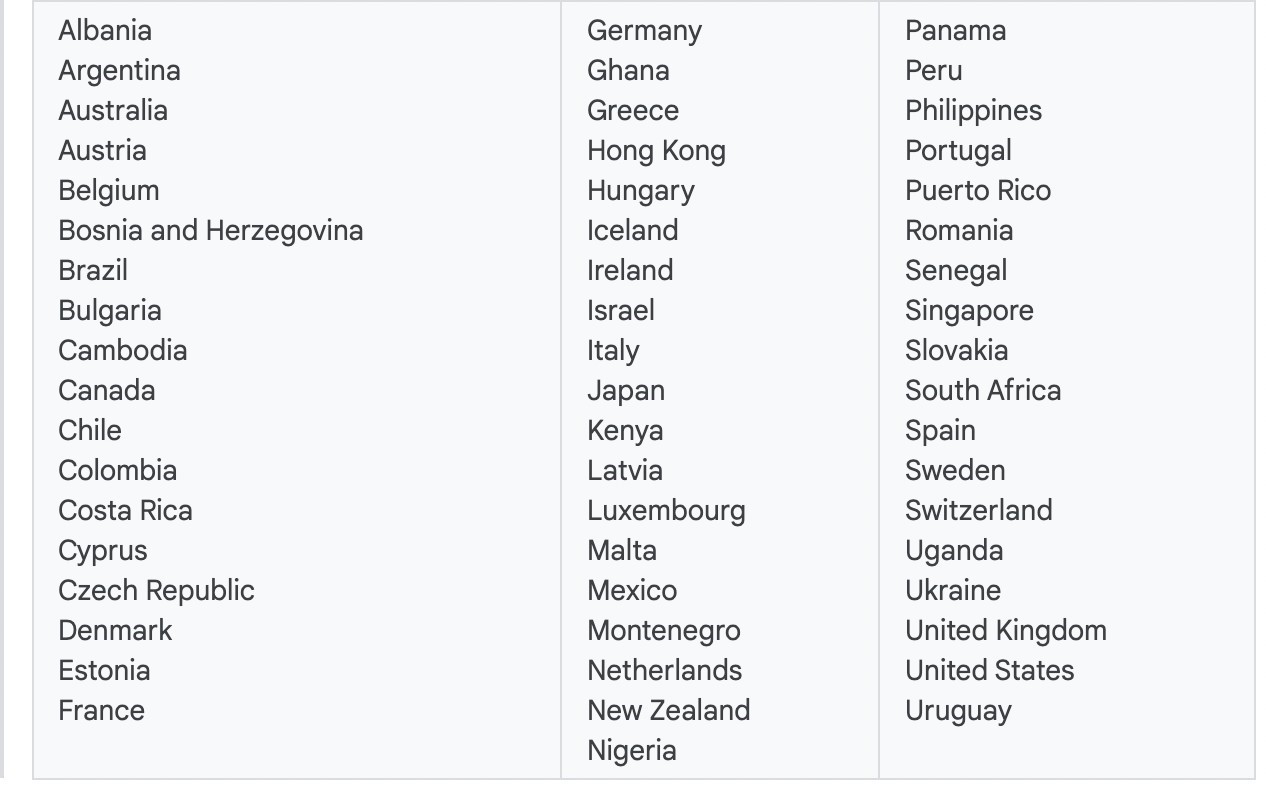Select Philippines in the third column

pos(973,111)
